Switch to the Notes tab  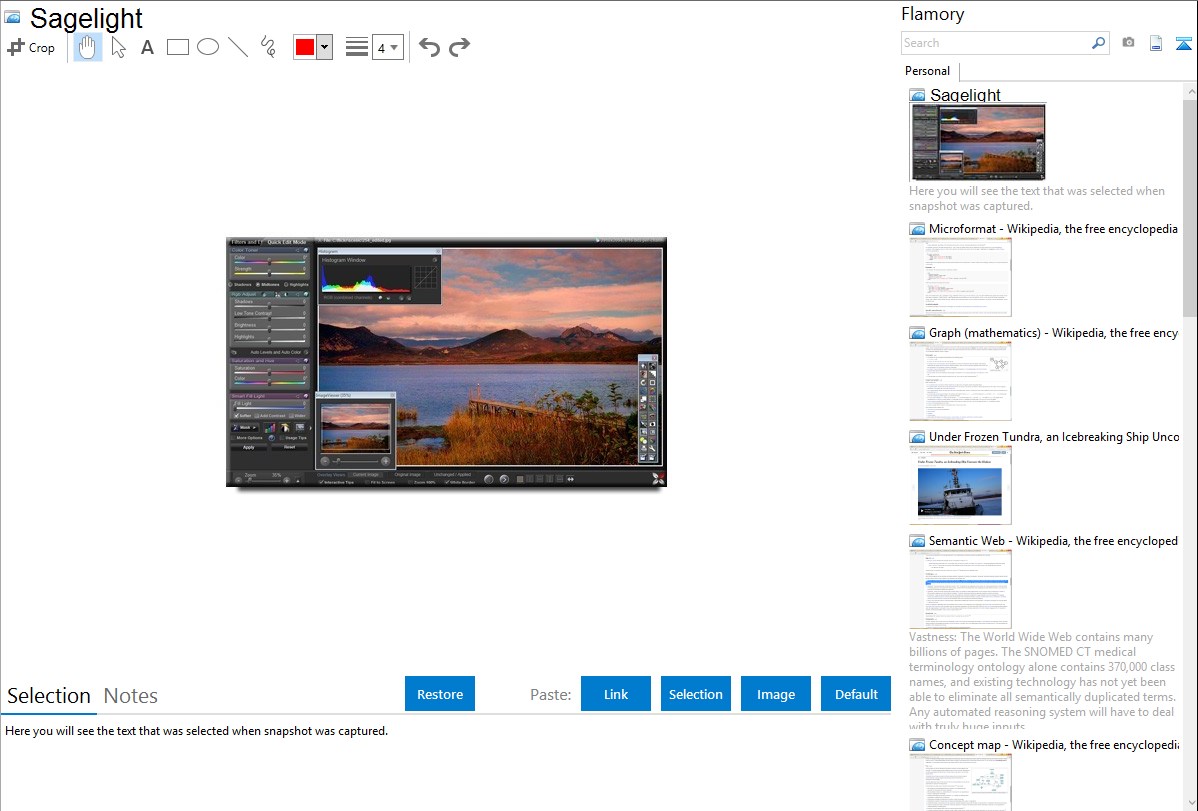tap(131, 696)
